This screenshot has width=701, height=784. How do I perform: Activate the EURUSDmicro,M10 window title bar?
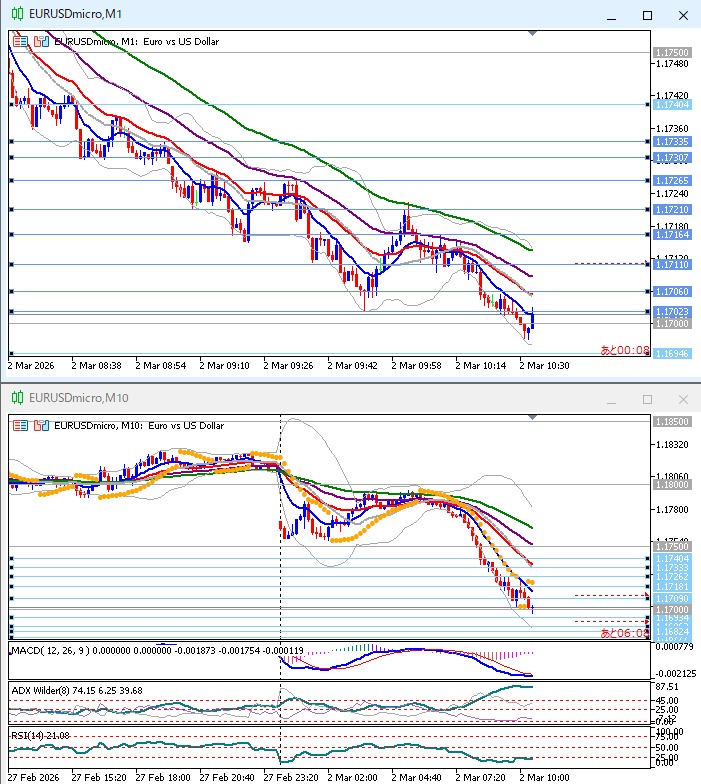(x=300, y=398)
